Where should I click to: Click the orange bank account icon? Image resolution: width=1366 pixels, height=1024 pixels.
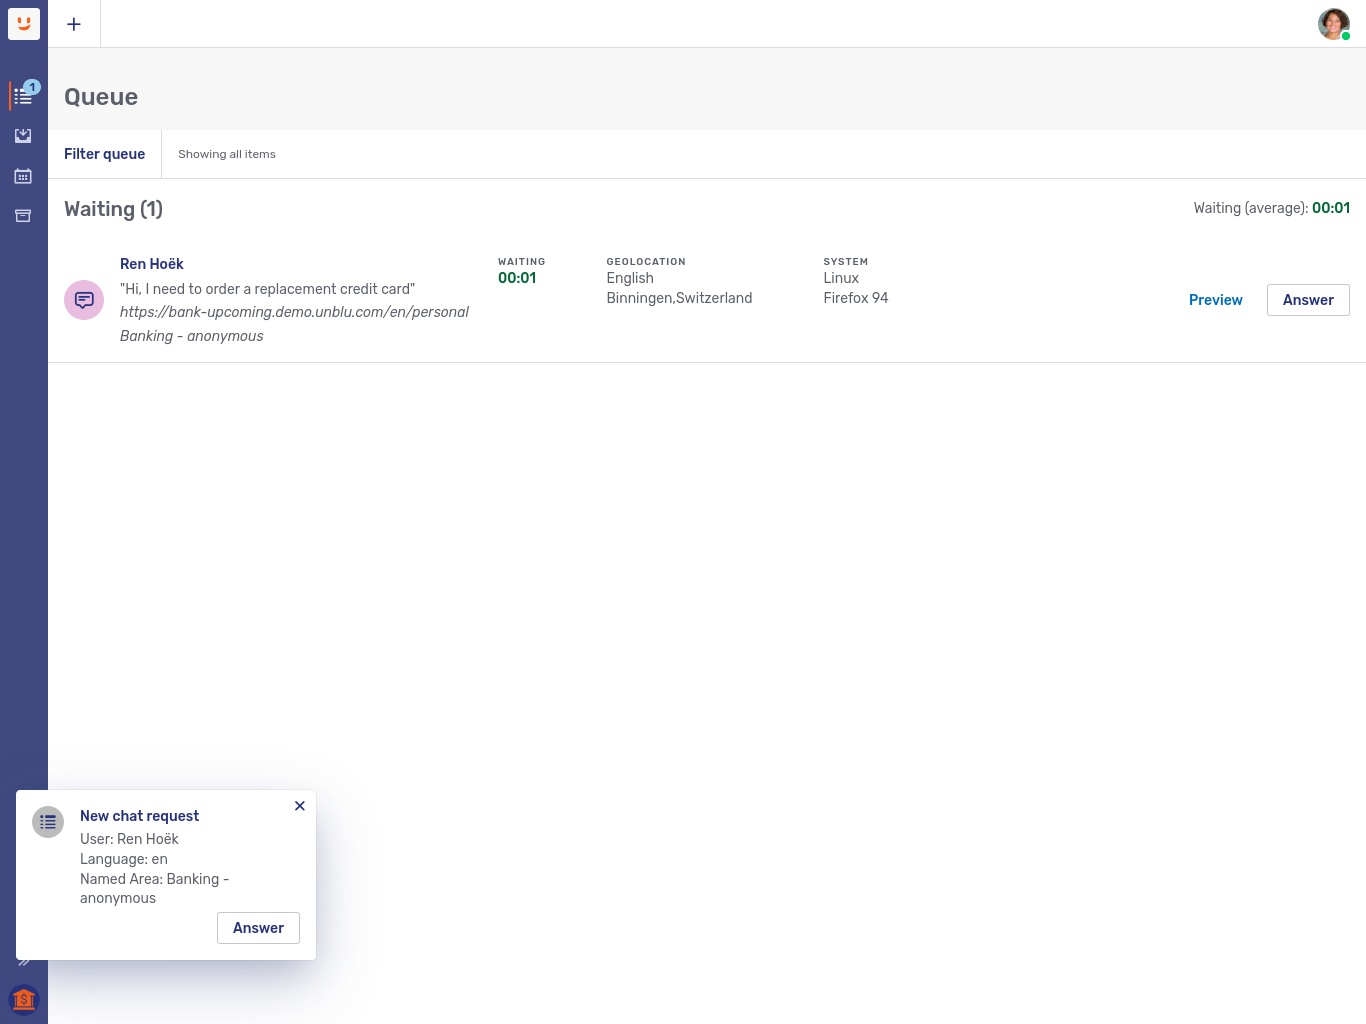[24, 999]
